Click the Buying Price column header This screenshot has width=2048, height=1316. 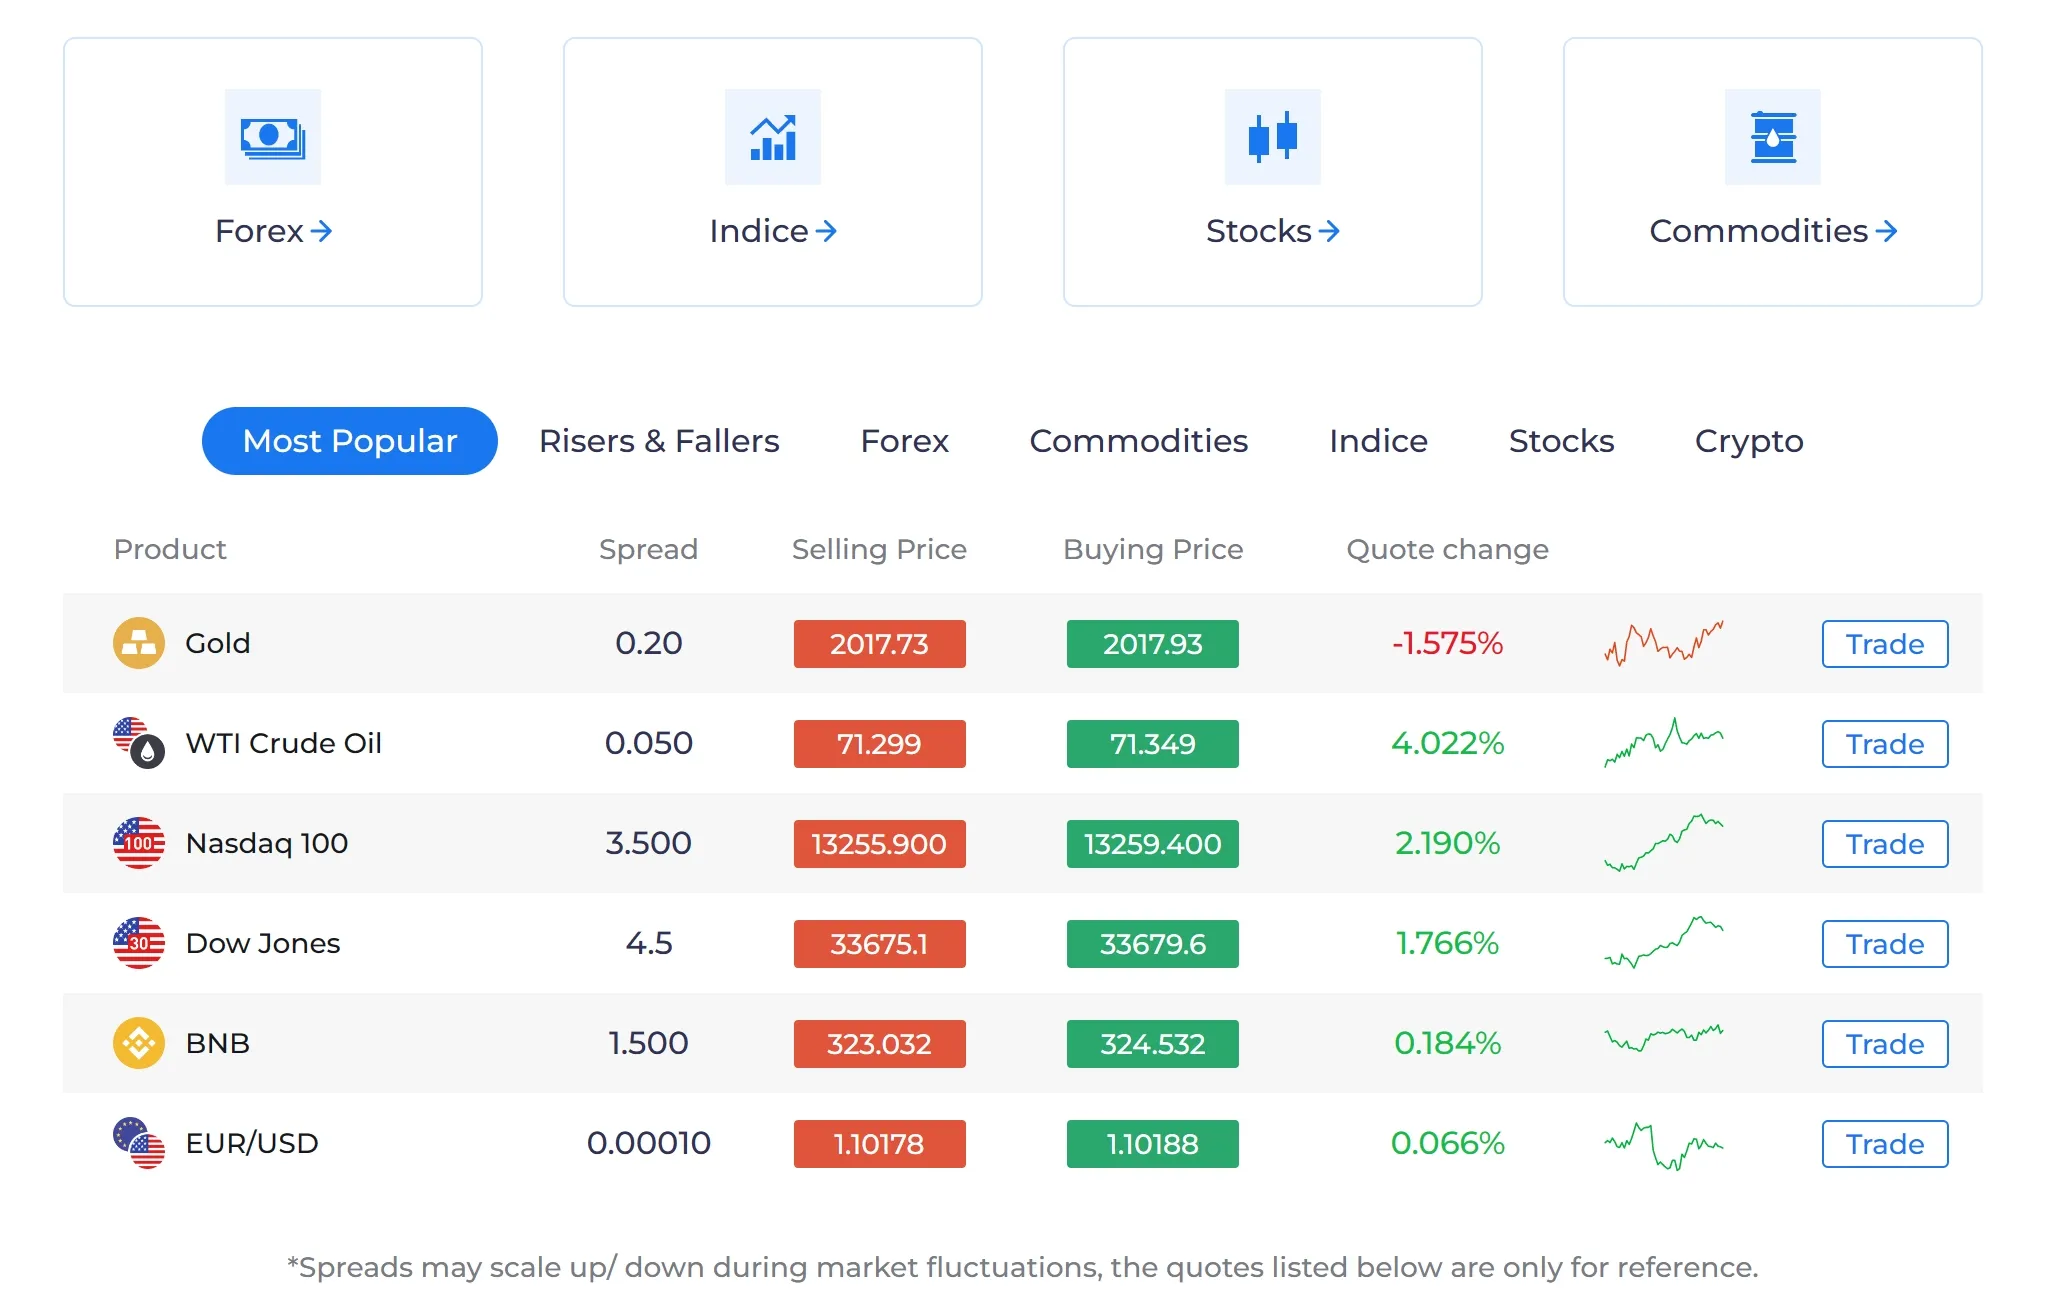(1153, 549)
